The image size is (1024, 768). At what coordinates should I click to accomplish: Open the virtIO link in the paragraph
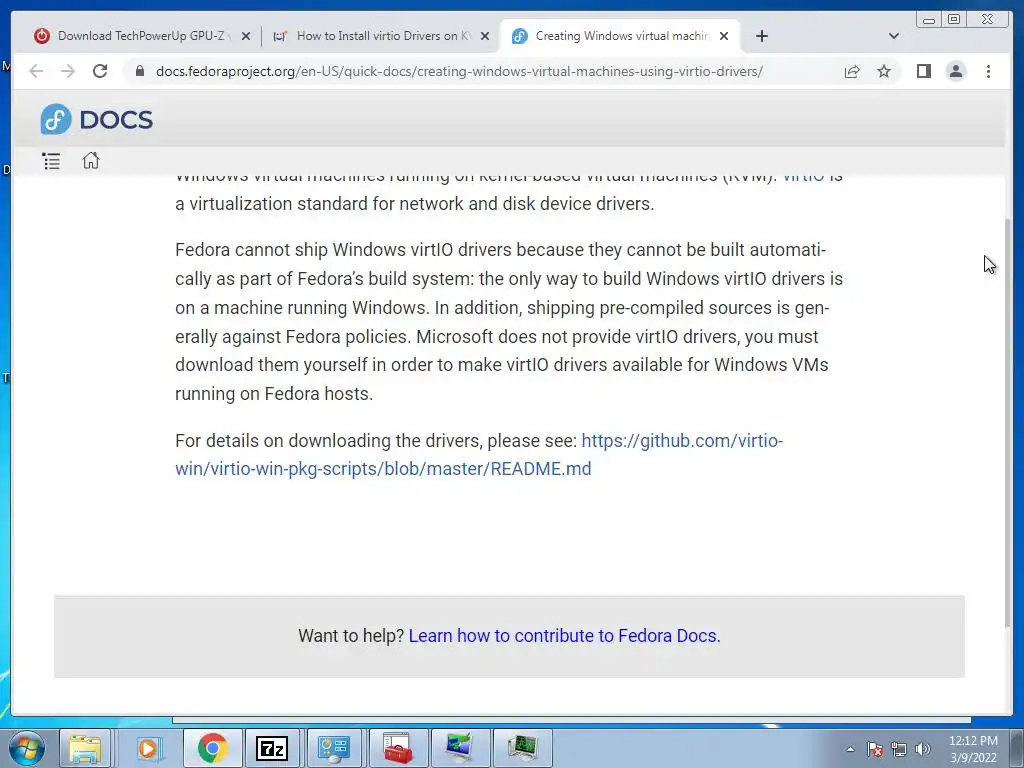[803, 178]
